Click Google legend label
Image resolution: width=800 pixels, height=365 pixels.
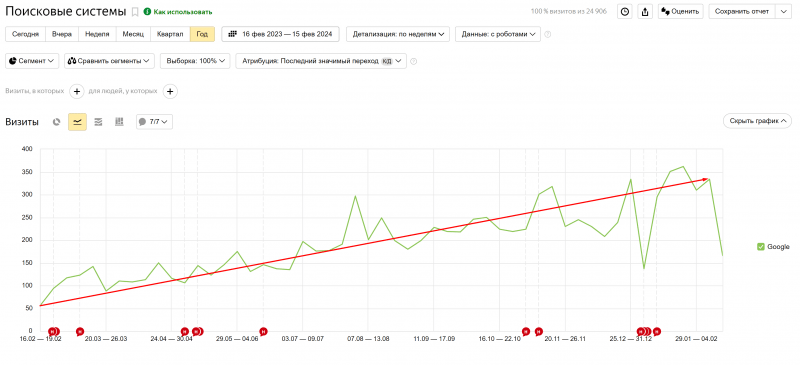[778, 247]
